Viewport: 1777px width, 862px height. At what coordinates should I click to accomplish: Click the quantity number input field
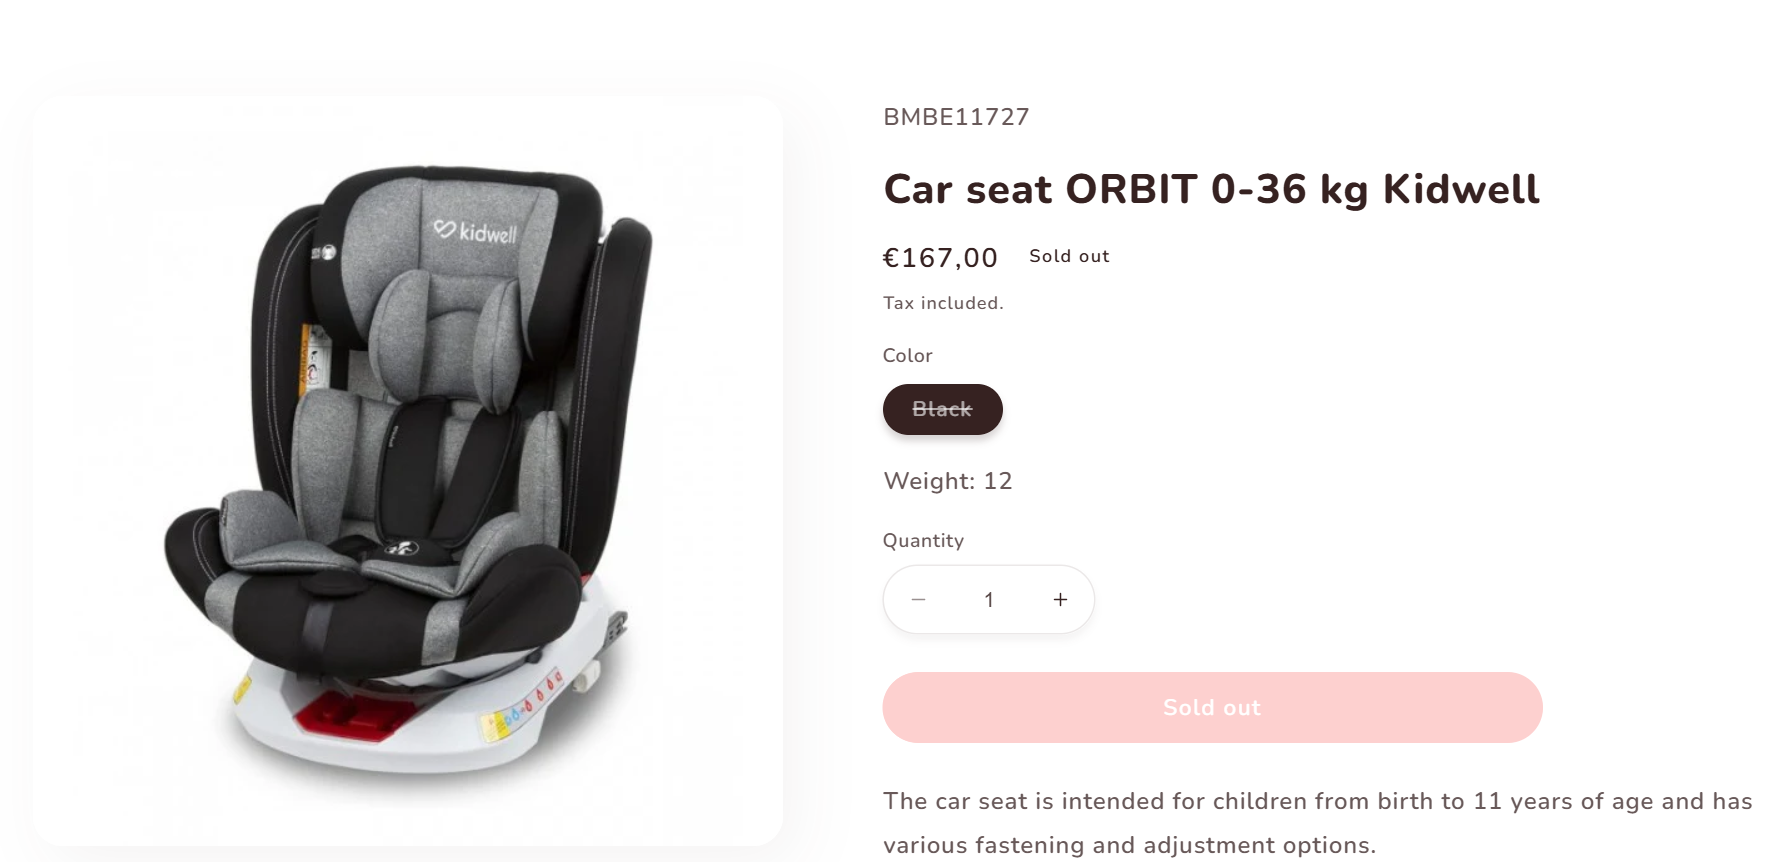coord(989,600)
